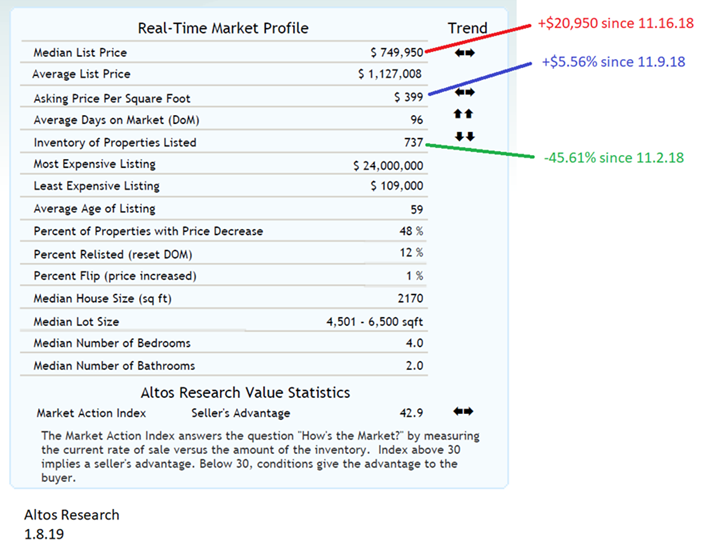This screenshot has width=714, height=553.
Task: Select the Market Action Index value 42.9
Action: pos(410,412)
